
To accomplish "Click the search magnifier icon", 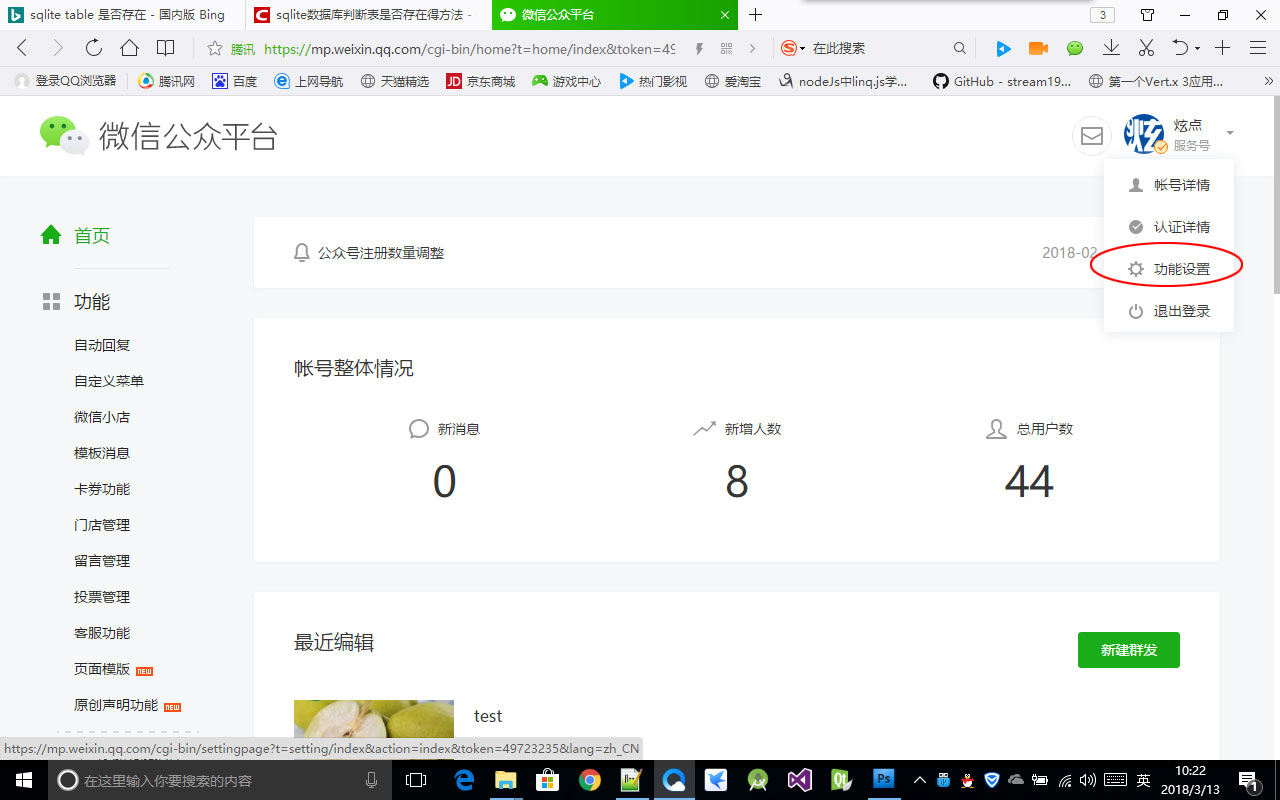I will tap(960, 48).
